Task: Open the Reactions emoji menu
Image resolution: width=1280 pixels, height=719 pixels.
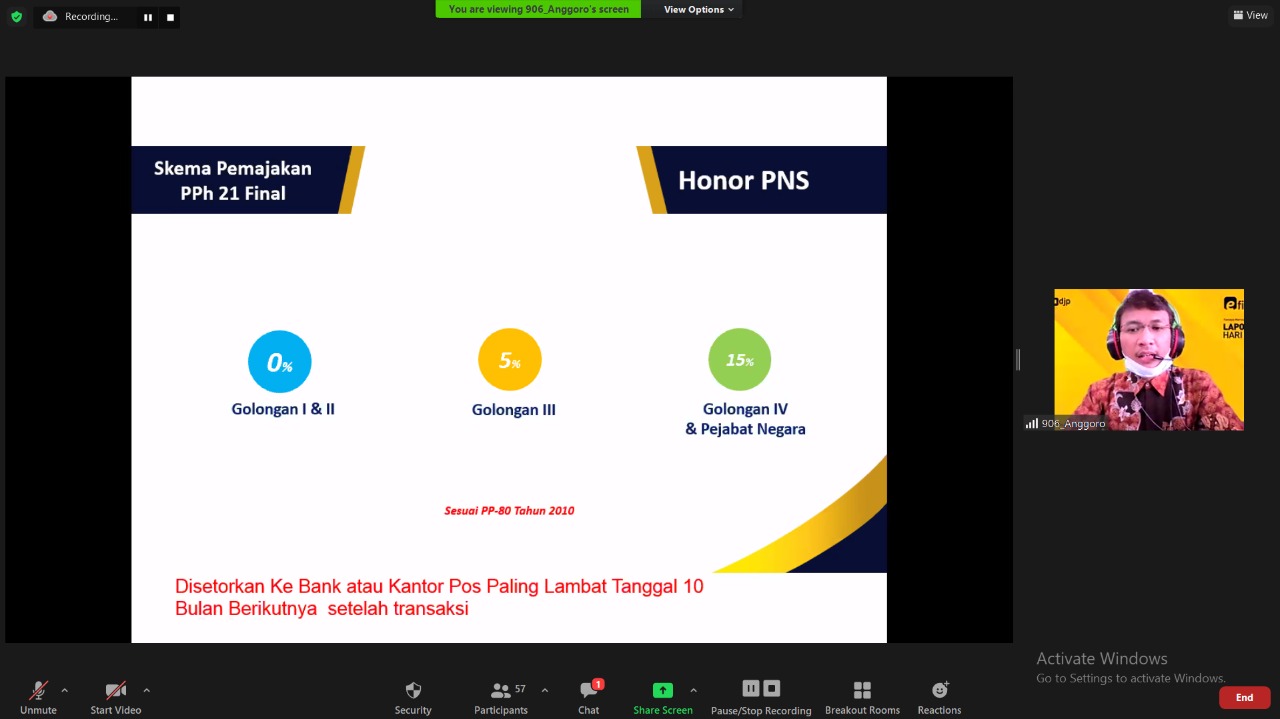Action: [x=939, y=696]
